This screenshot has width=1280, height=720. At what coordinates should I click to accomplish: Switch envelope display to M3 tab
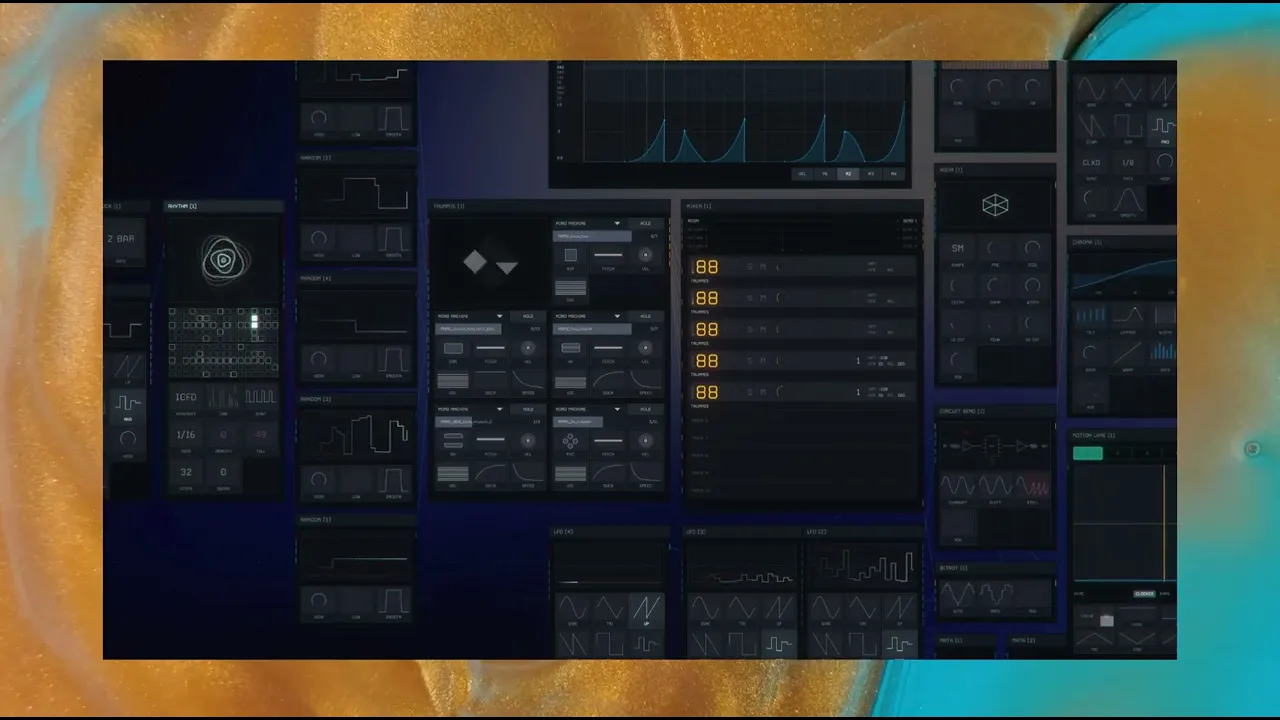pyautogui.click(x=871, y=173)
